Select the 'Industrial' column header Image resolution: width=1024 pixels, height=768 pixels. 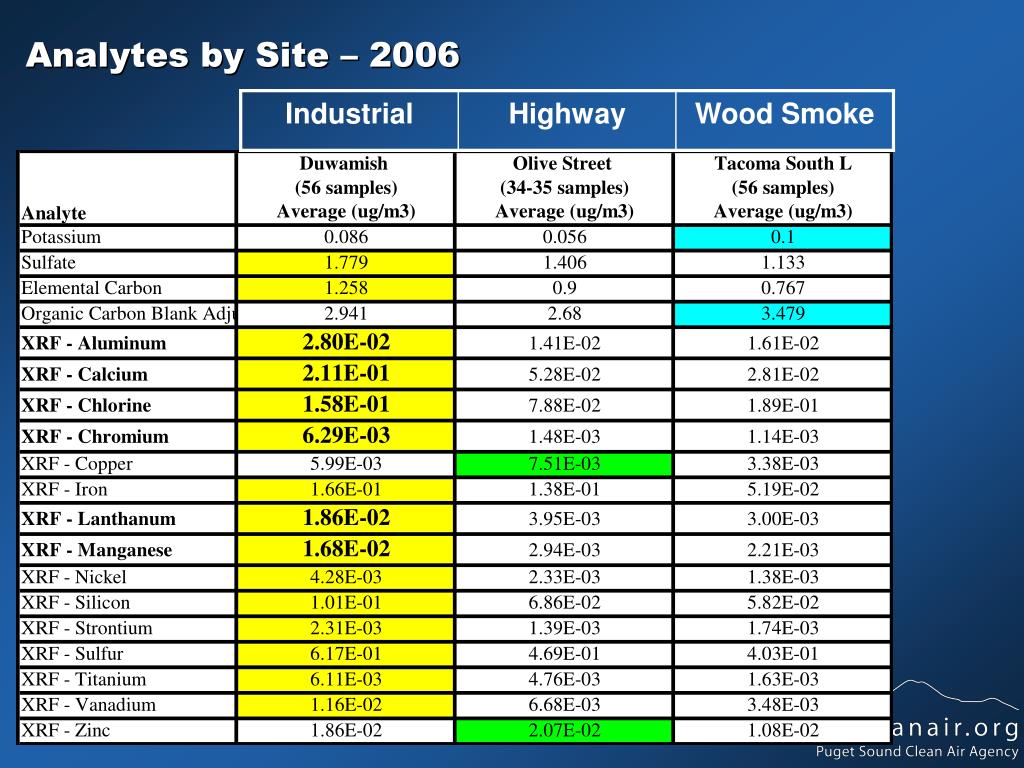click(349, 120)
